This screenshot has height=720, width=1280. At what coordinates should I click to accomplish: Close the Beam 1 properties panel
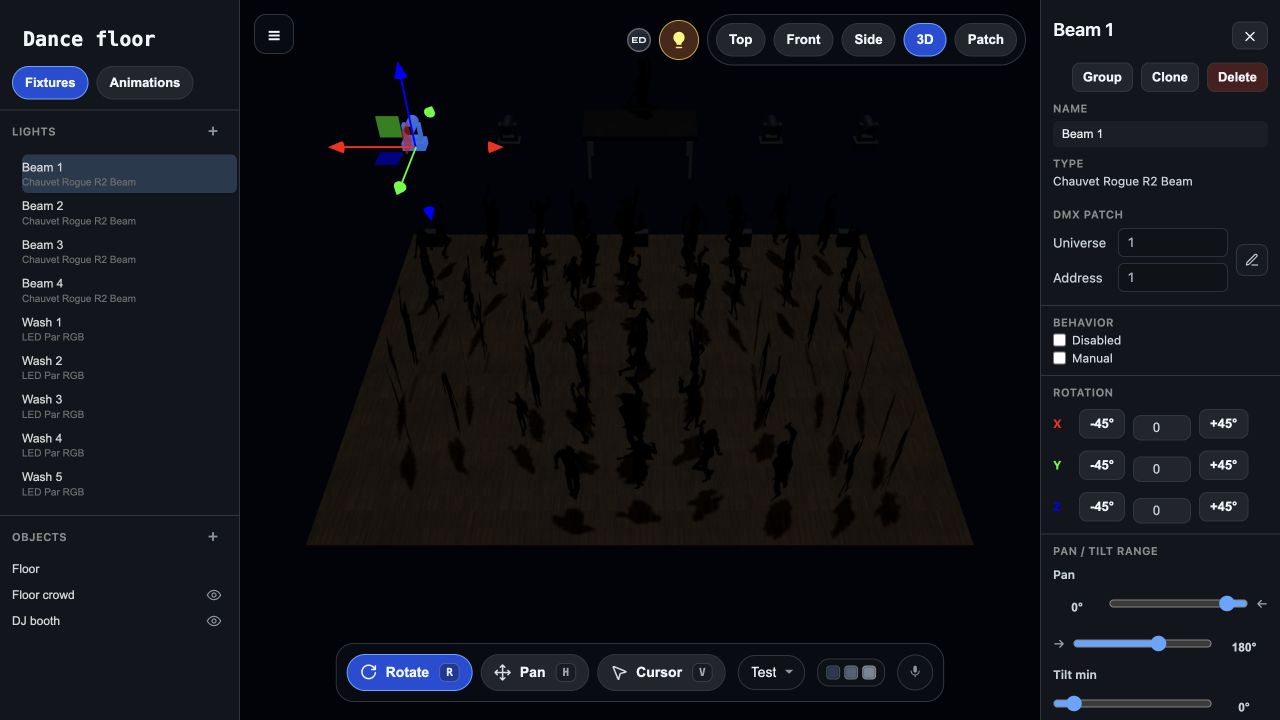pos(1250,36)
